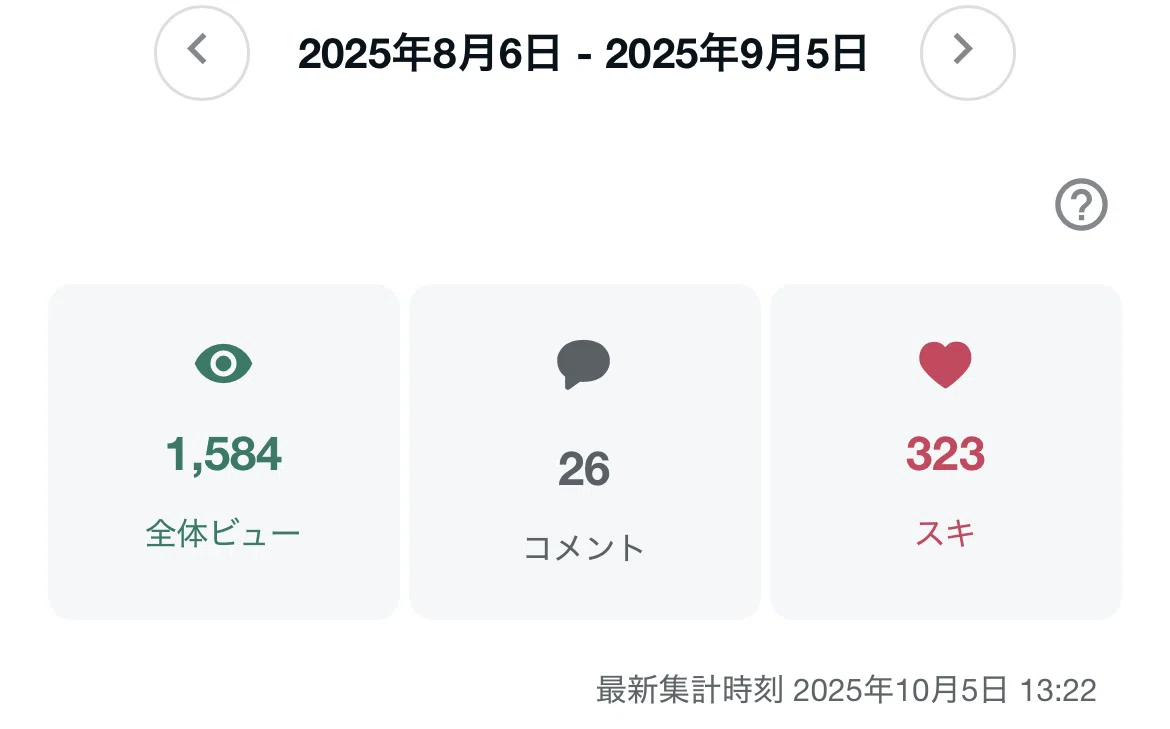Screen dimensions: 1170x729
Task: Open the help question mark icon
Action: pyautogui.click(x=1080, y=204)
